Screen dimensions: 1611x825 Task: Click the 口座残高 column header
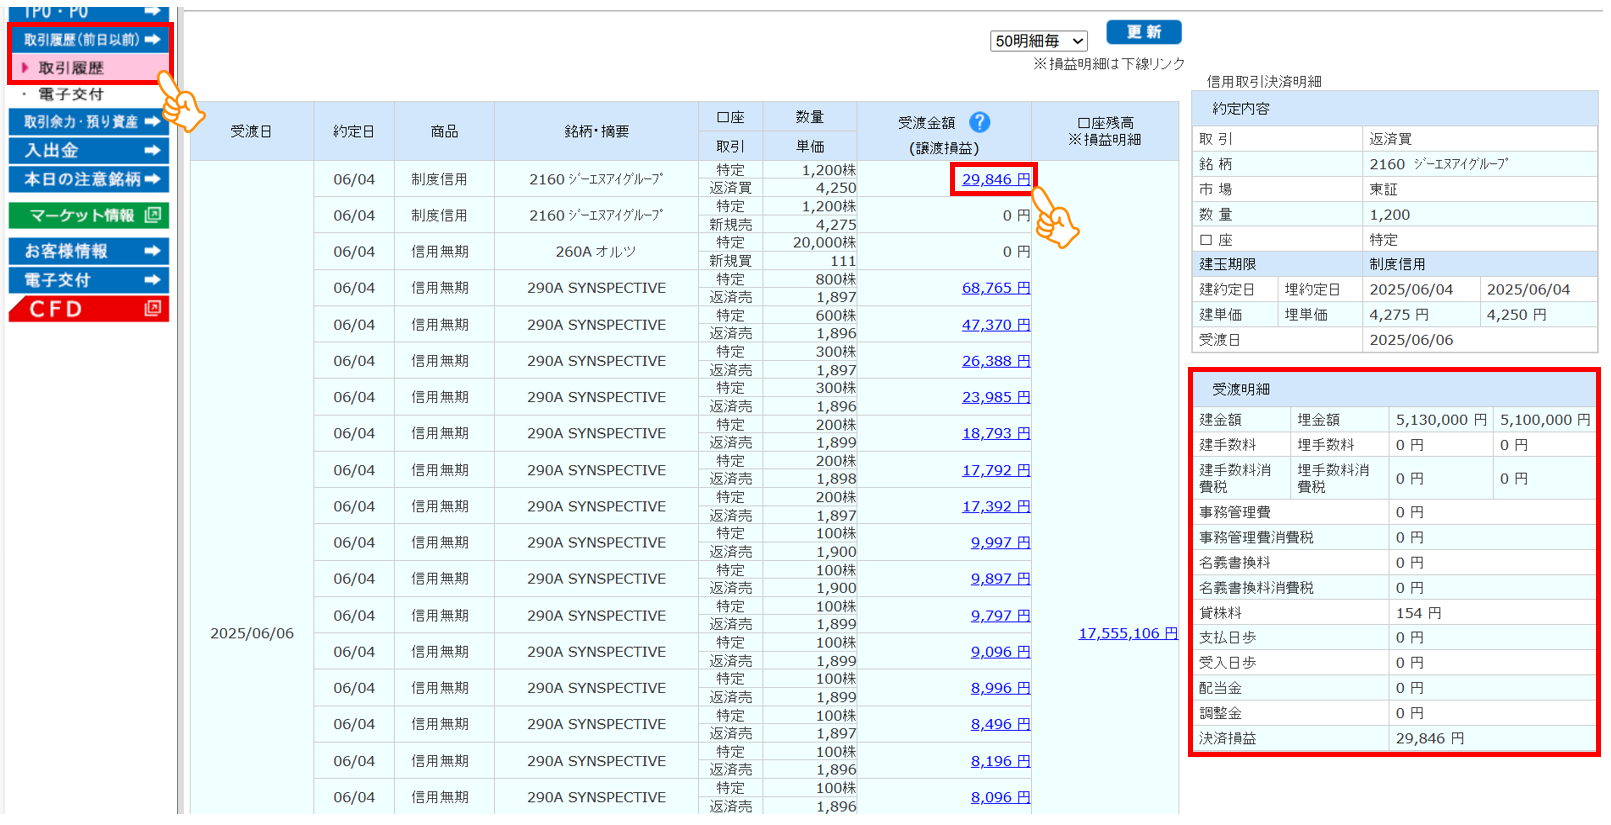(x=1105, y=131)
